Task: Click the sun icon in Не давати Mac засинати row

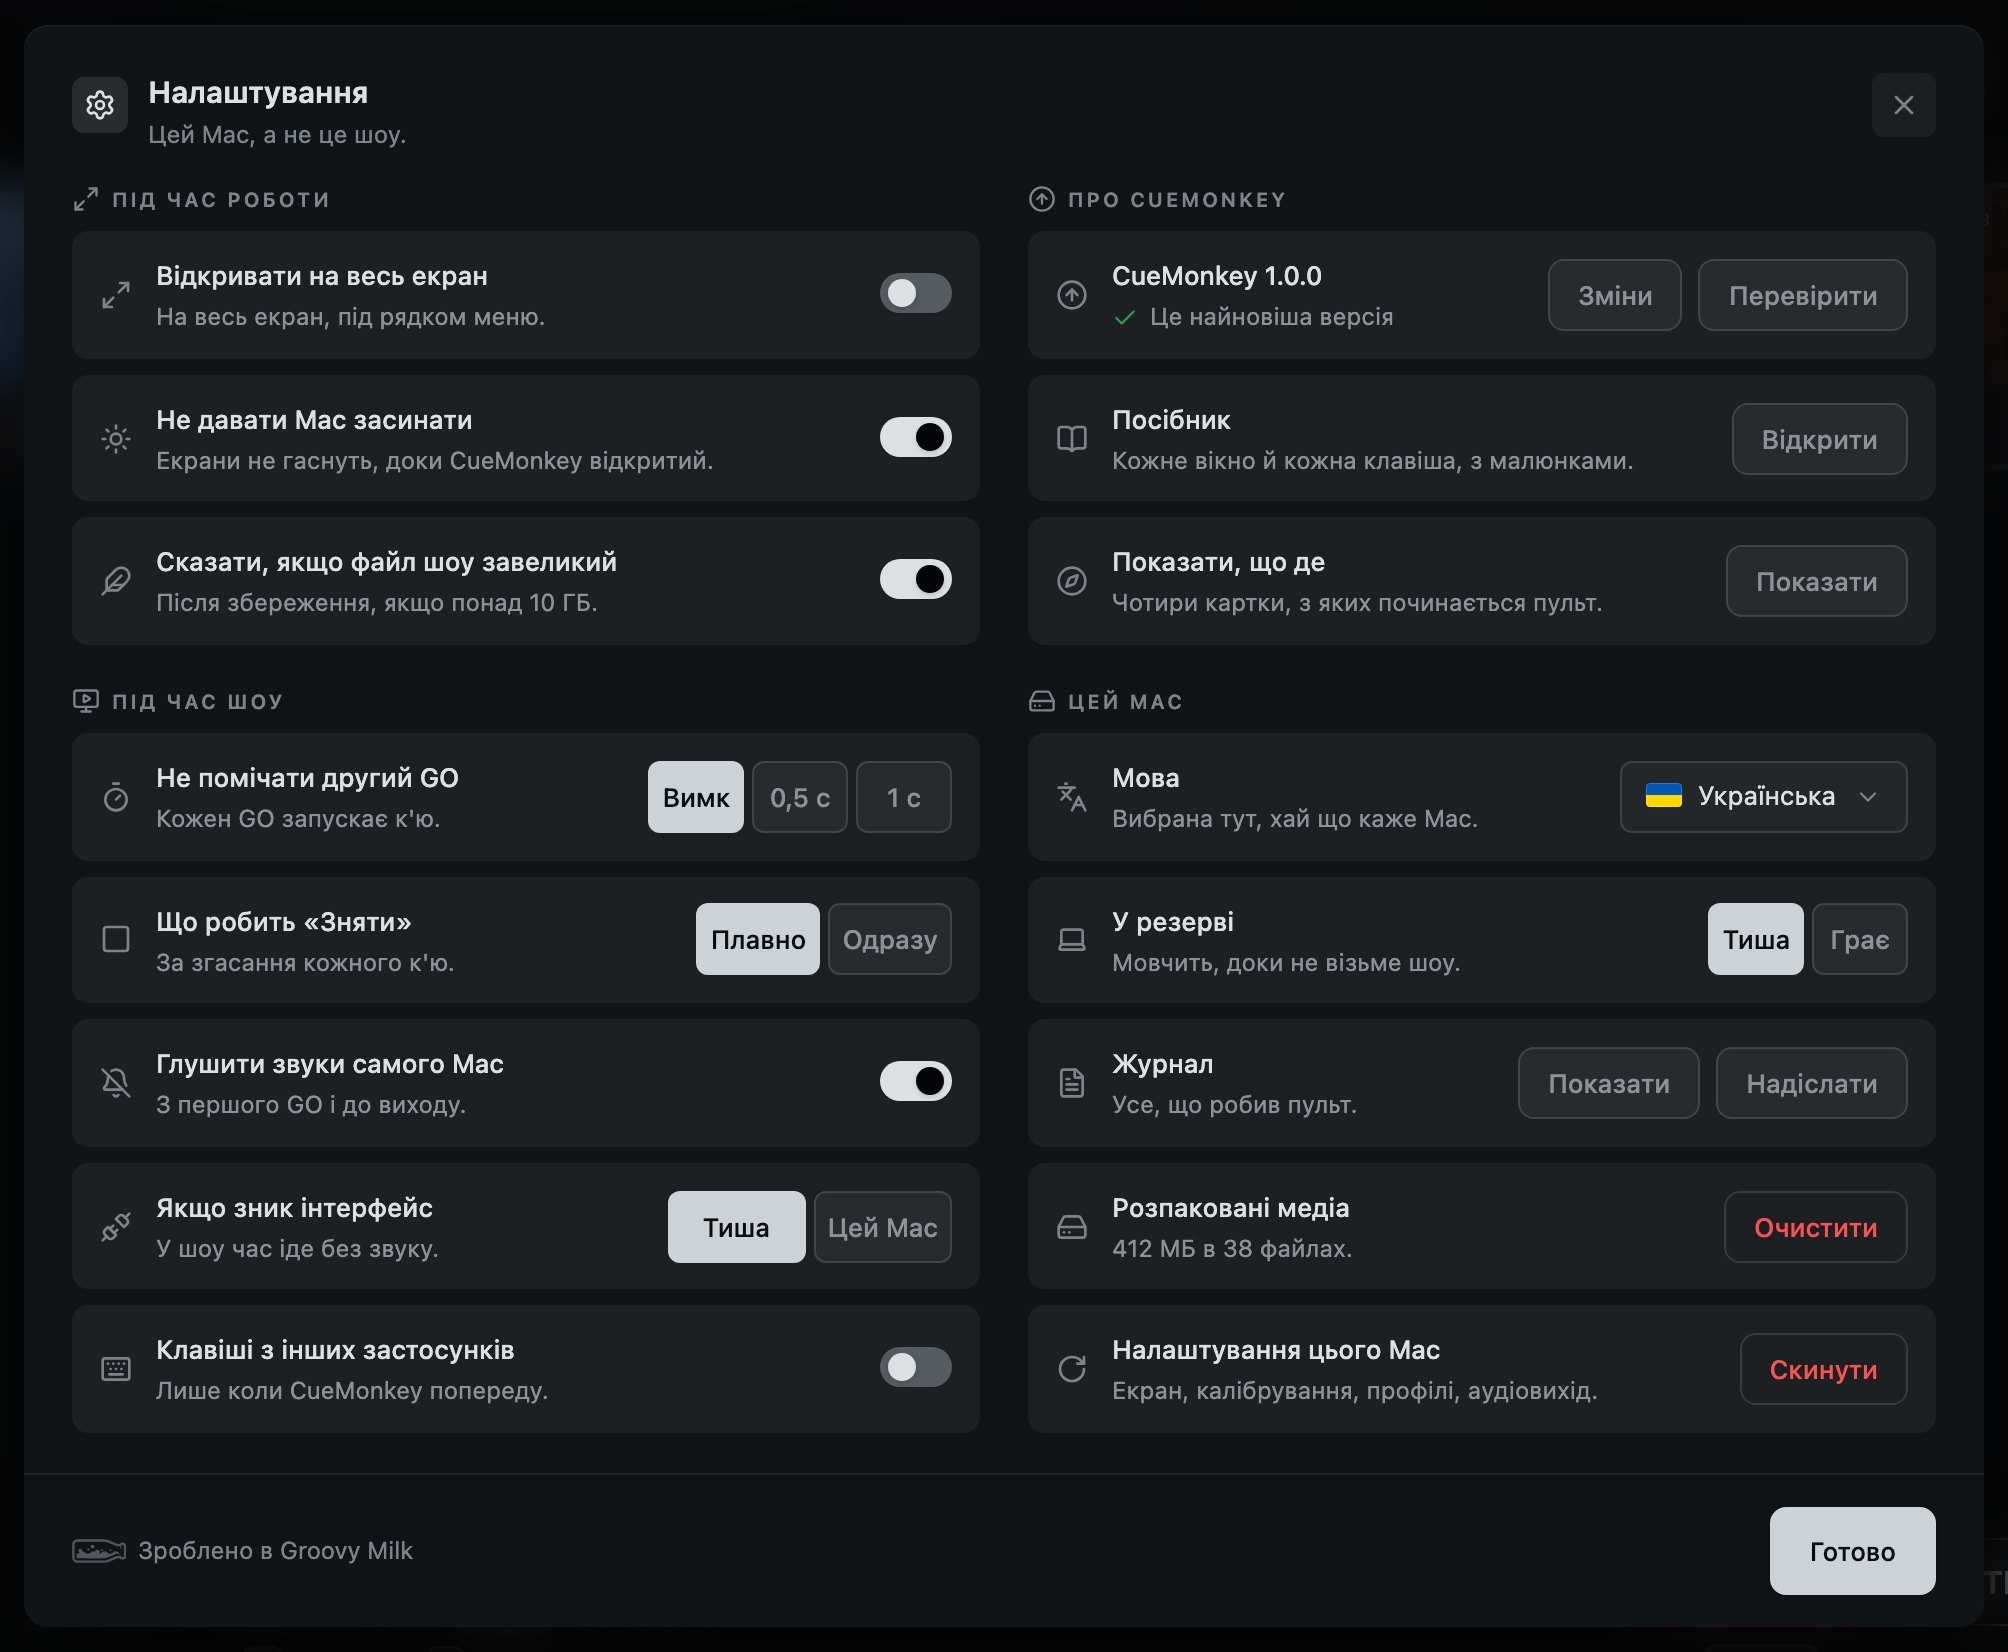Action: 116,439
